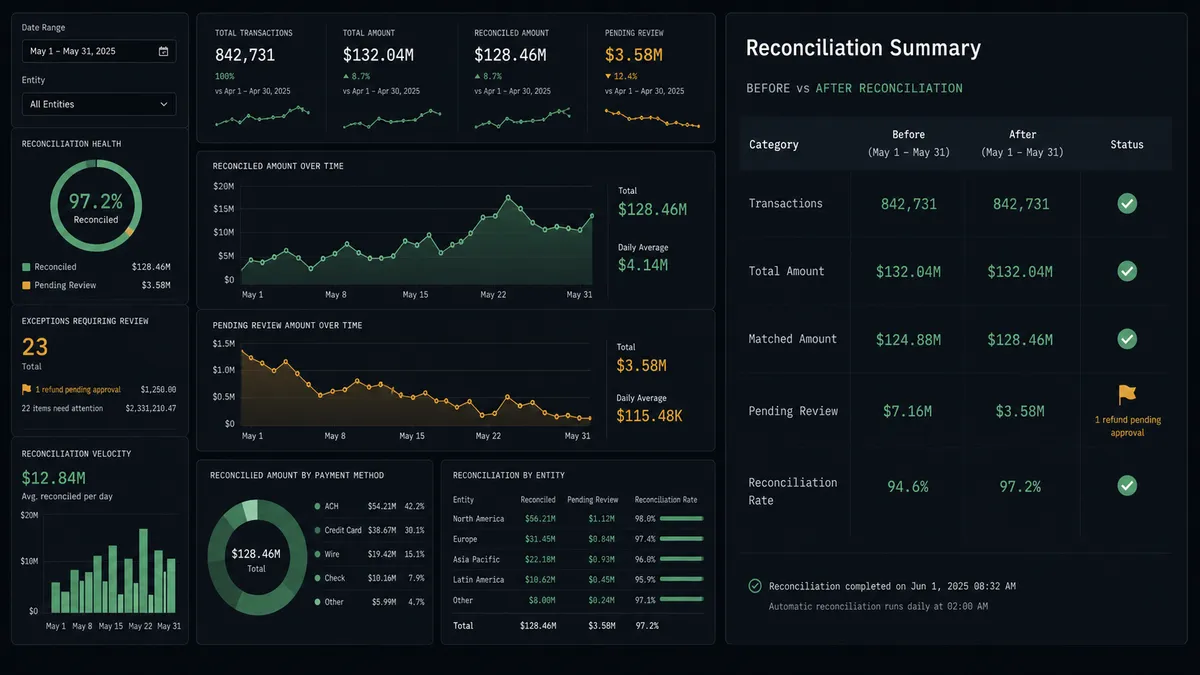Click the Transactions row green check status
1200x675 pixels.
1127,203
